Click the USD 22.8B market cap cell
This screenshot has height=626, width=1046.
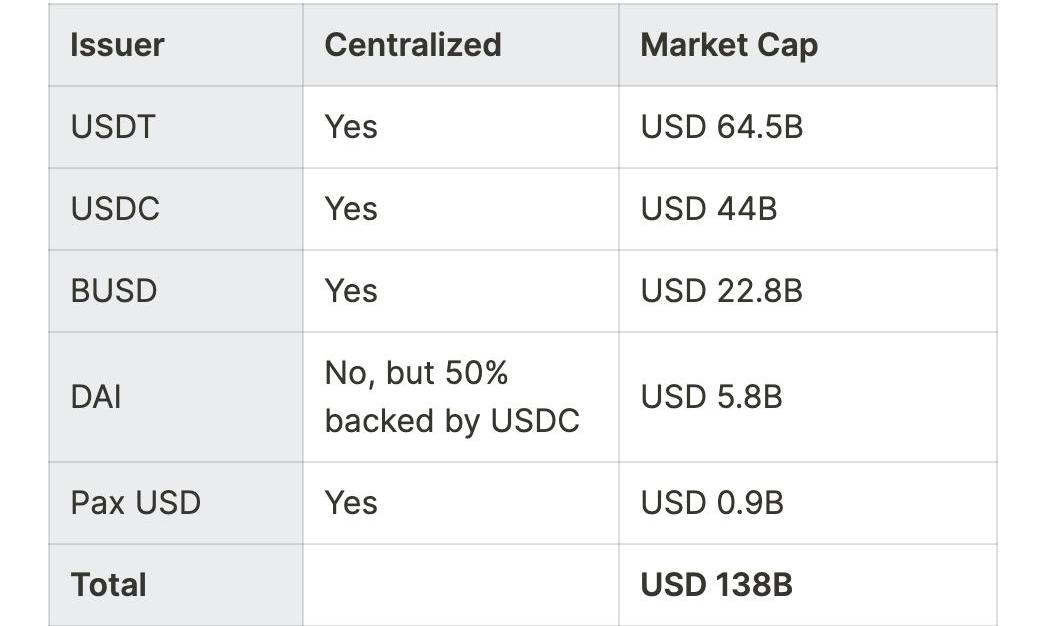(721, 291)
